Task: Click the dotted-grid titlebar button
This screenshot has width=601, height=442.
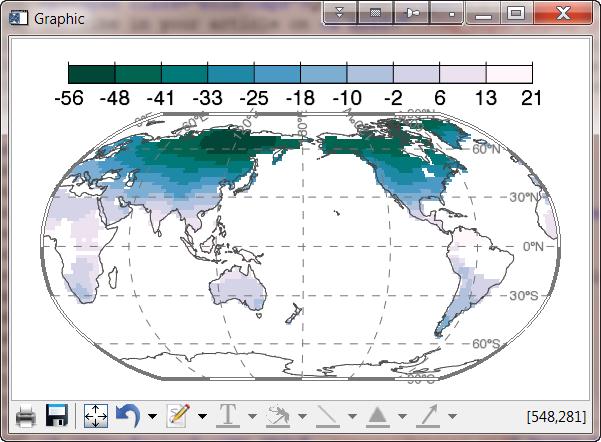Action: 376,13
